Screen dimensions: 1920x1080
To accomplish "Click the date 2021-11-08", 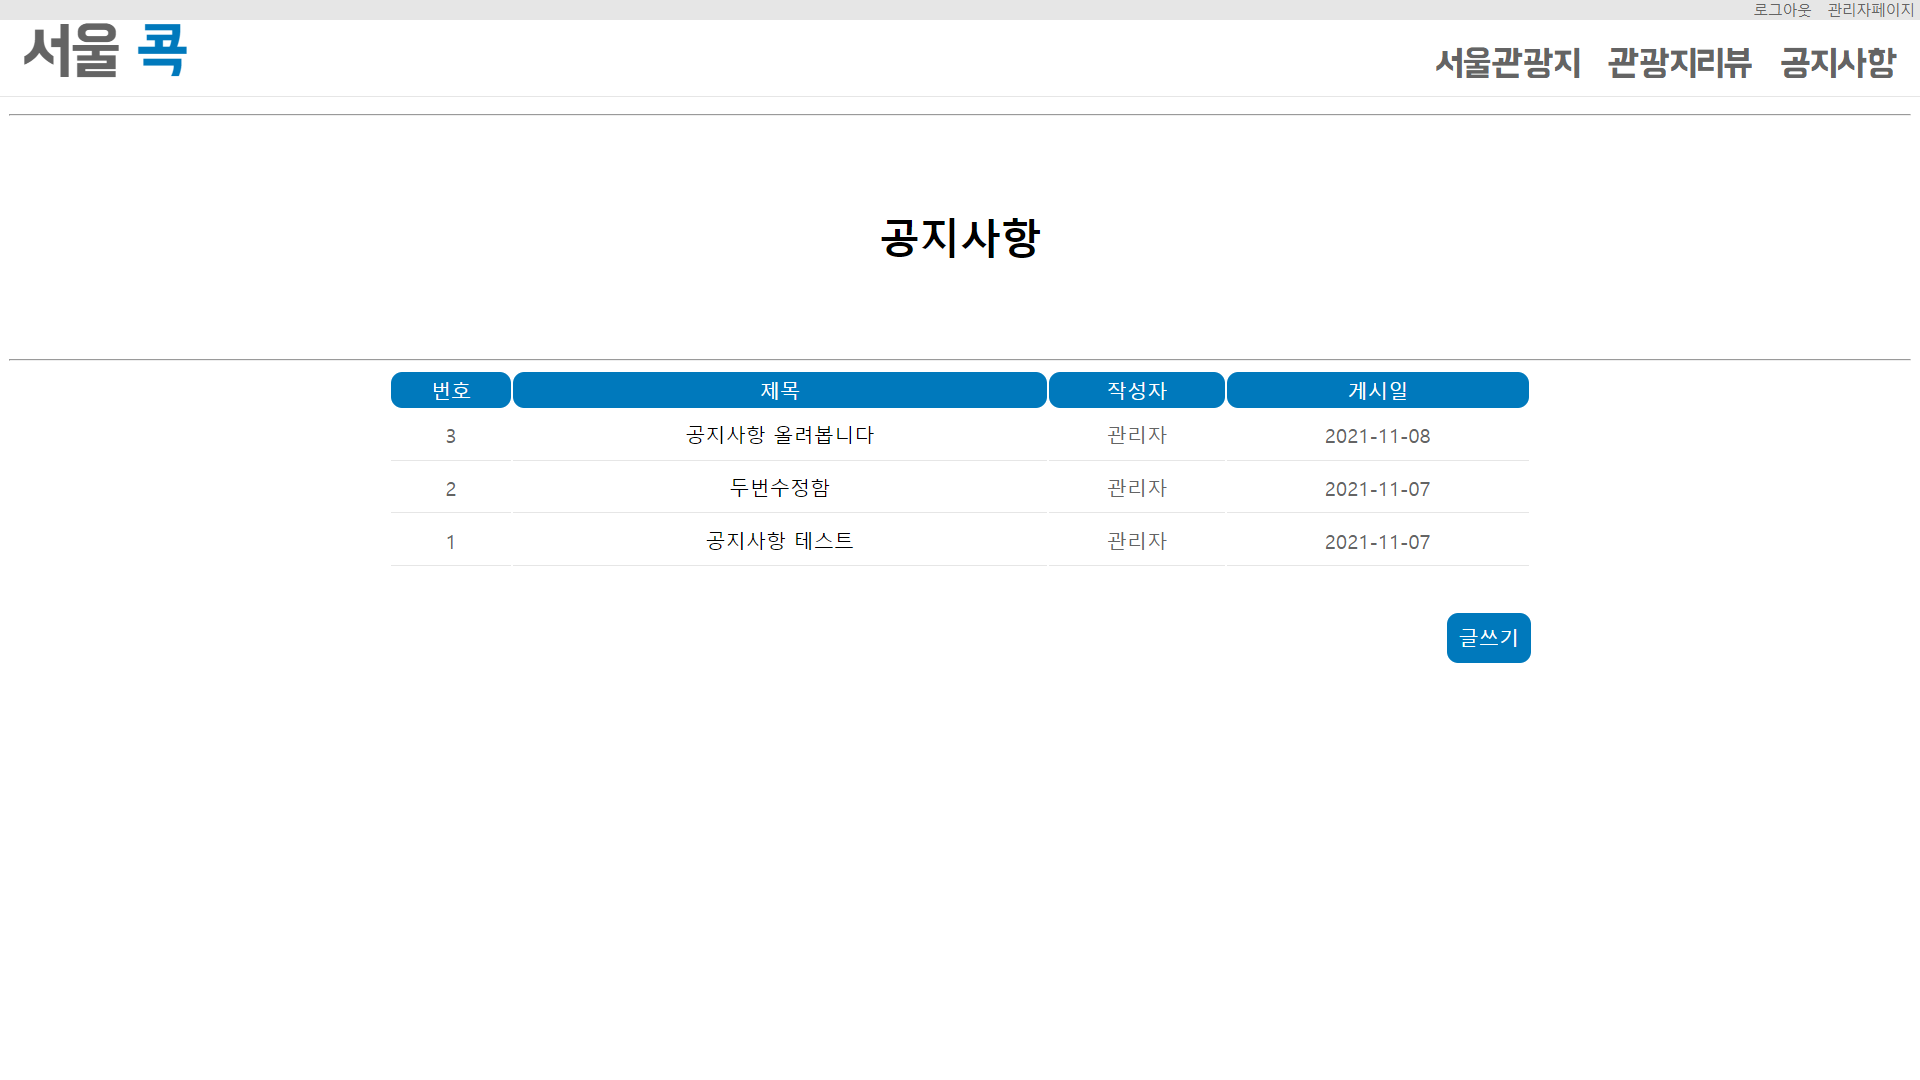I will (1378, 436).
